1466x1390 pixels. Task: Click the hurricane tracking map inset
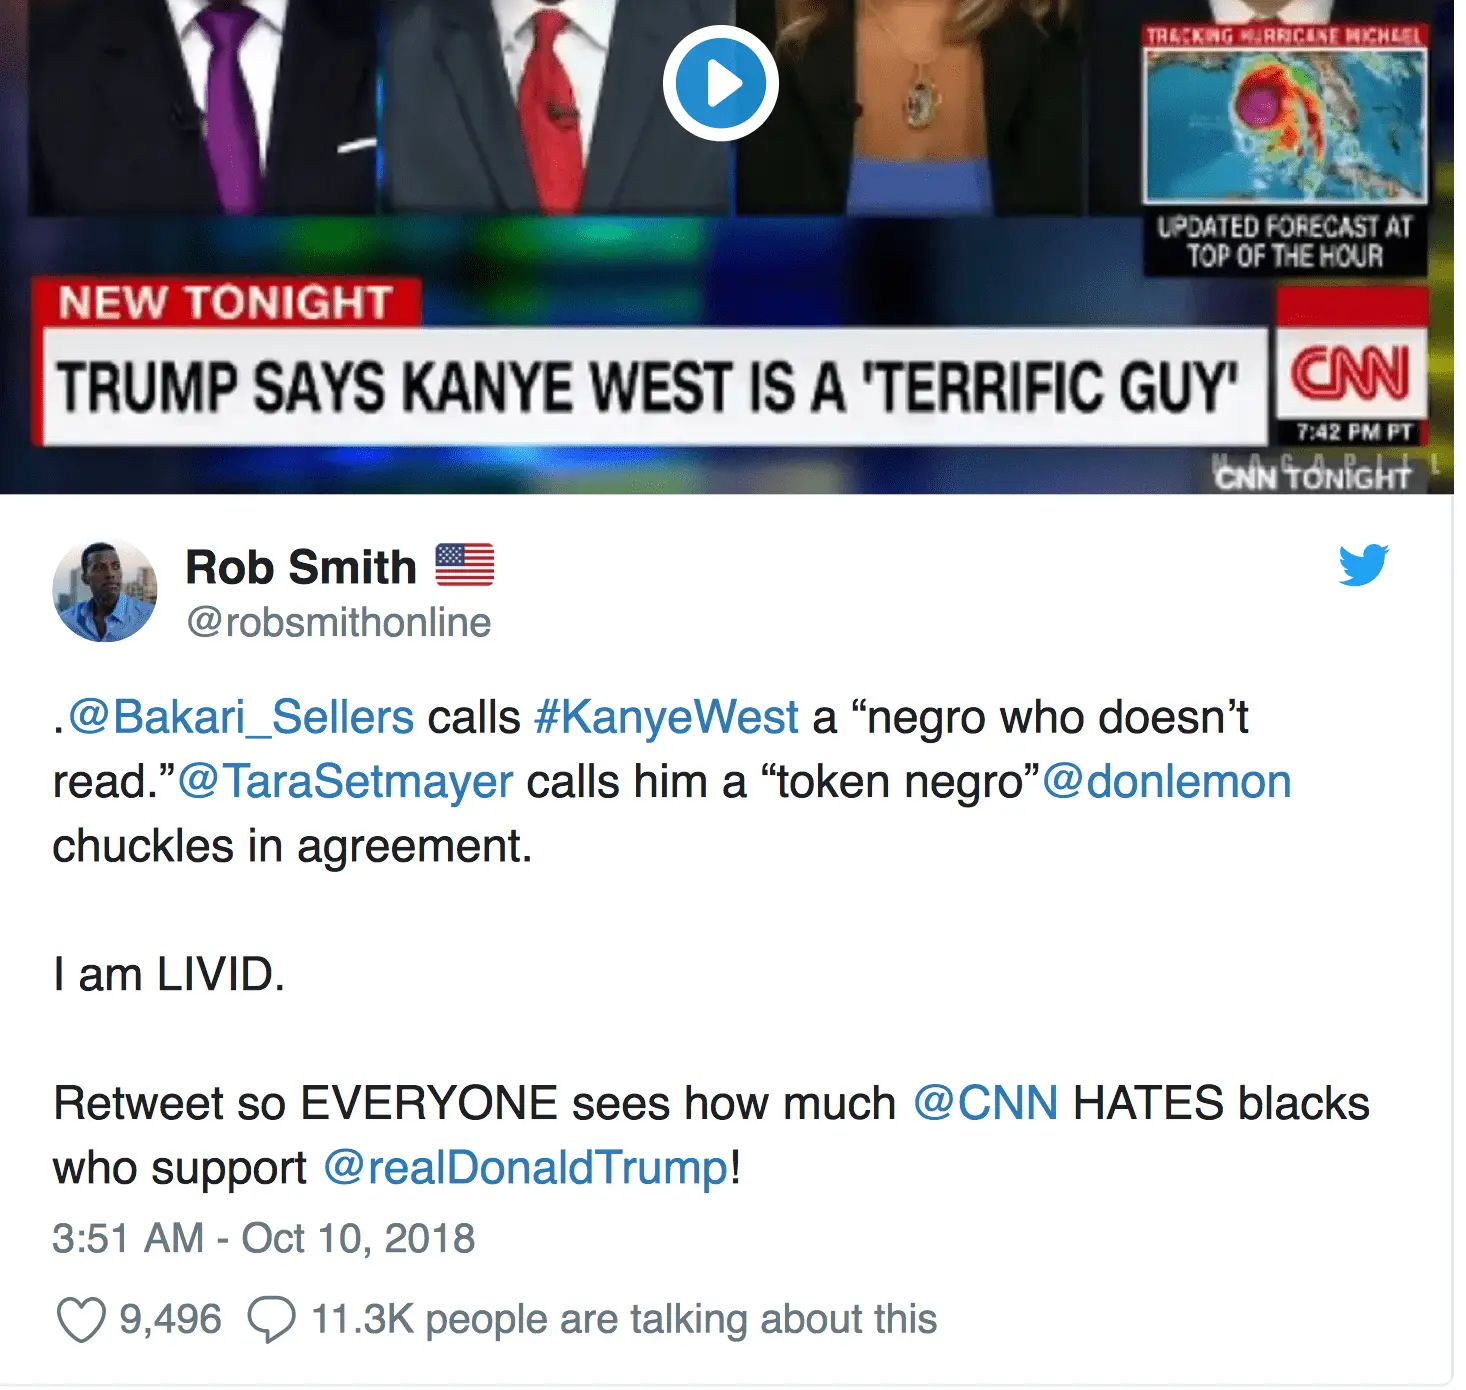coord(1286,124)
